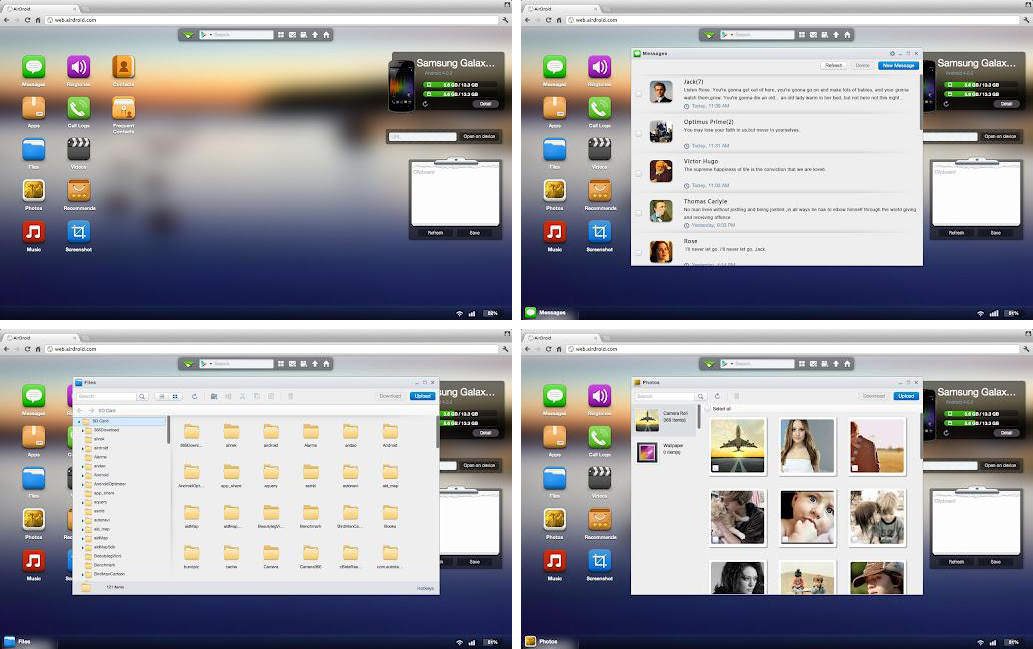1033x649 pixels.
Task: Click the baby photo thumbnail
Action: click(x=807, y=517)
